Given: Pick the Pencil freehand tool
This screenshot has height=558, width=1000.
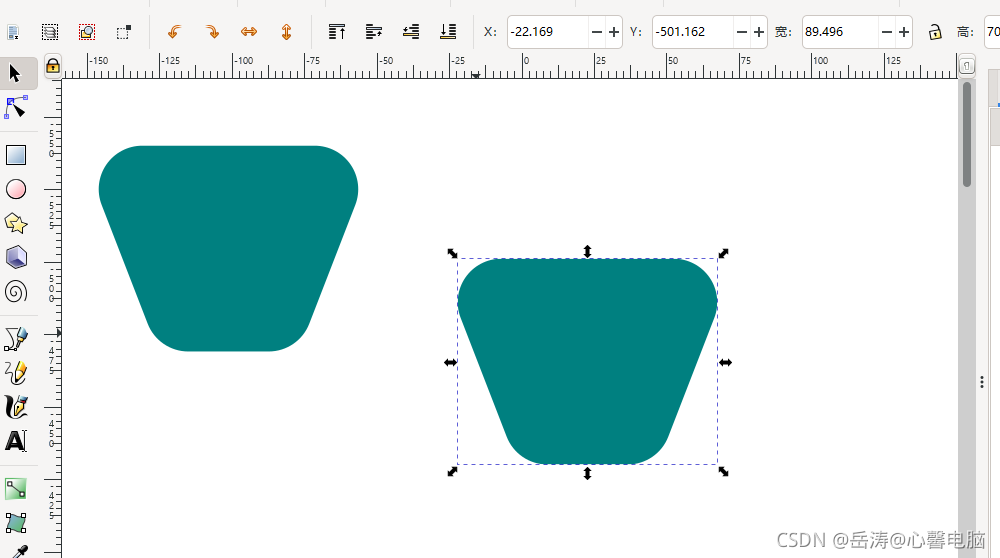Looking at the screenshot, I should point(16,373).
